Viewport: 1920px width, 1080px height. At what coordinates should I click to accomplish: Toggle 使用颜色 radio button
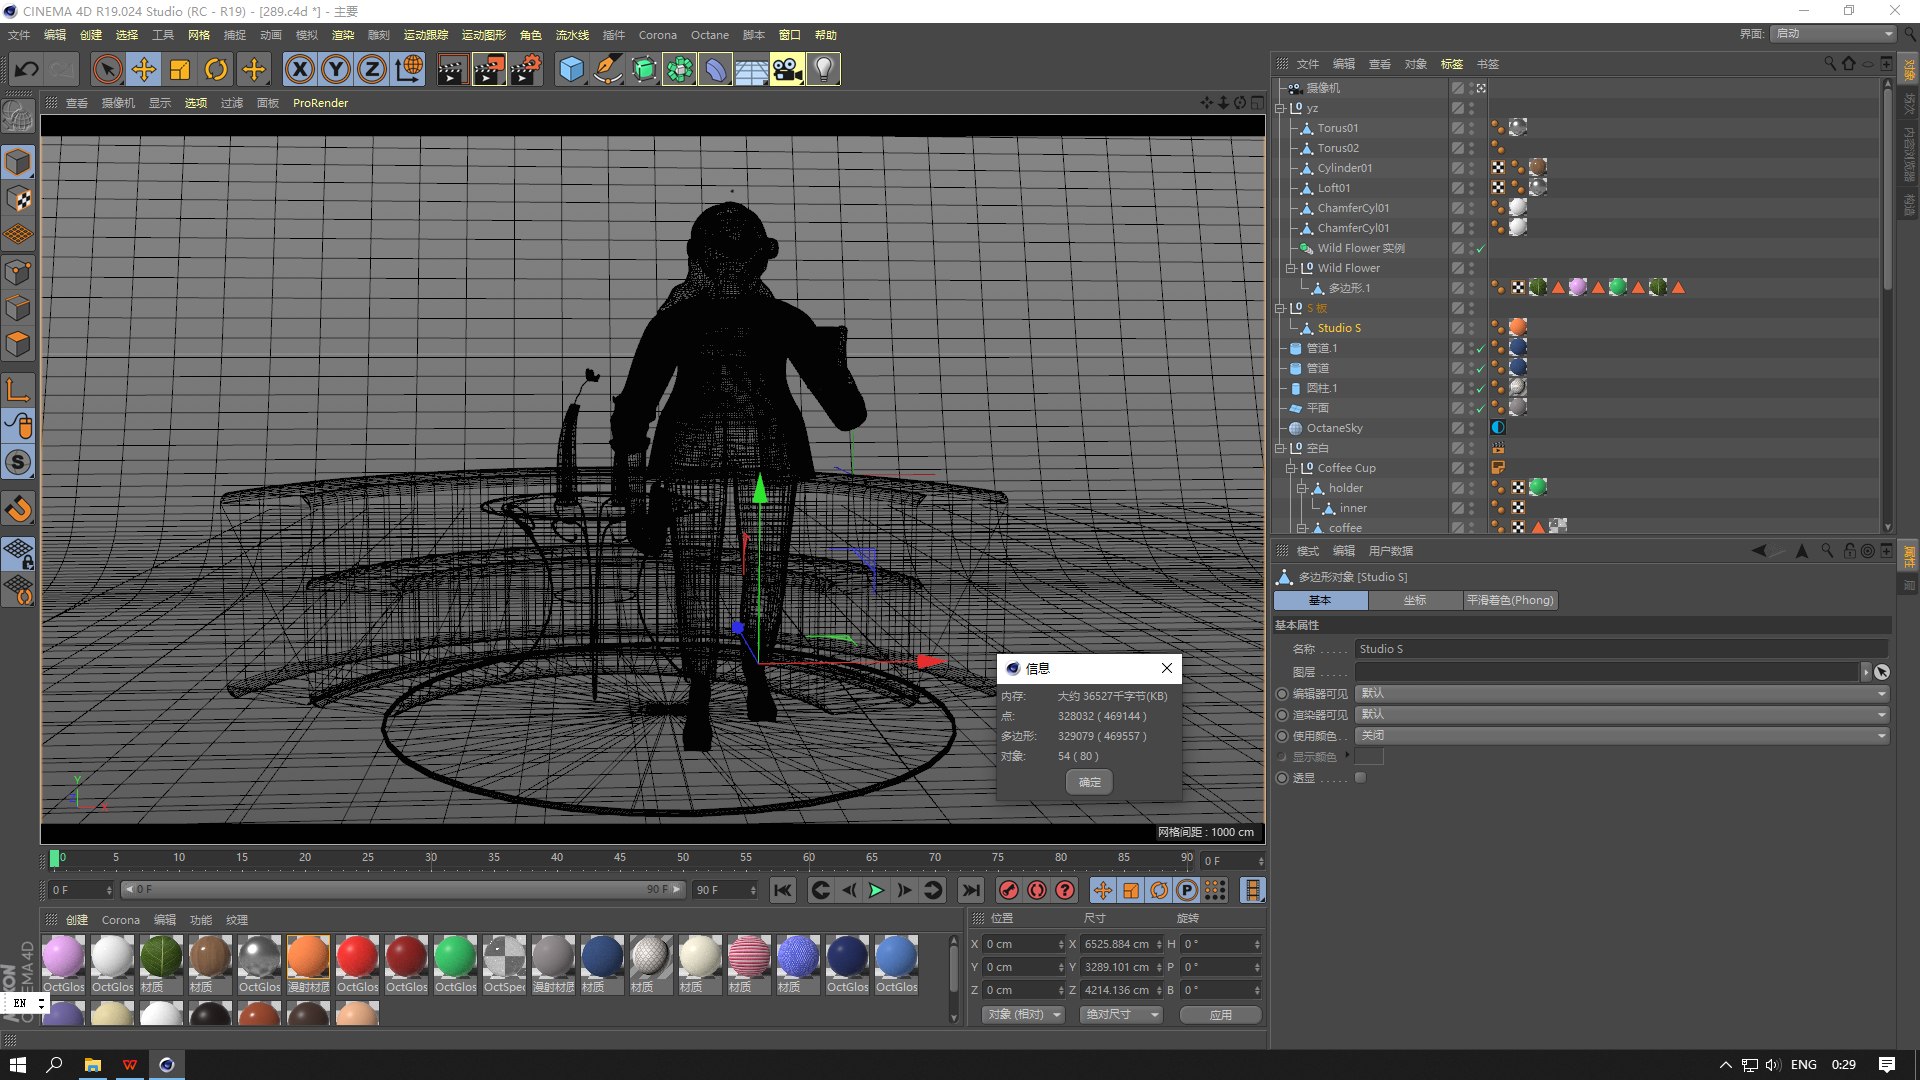point(1282,736)
